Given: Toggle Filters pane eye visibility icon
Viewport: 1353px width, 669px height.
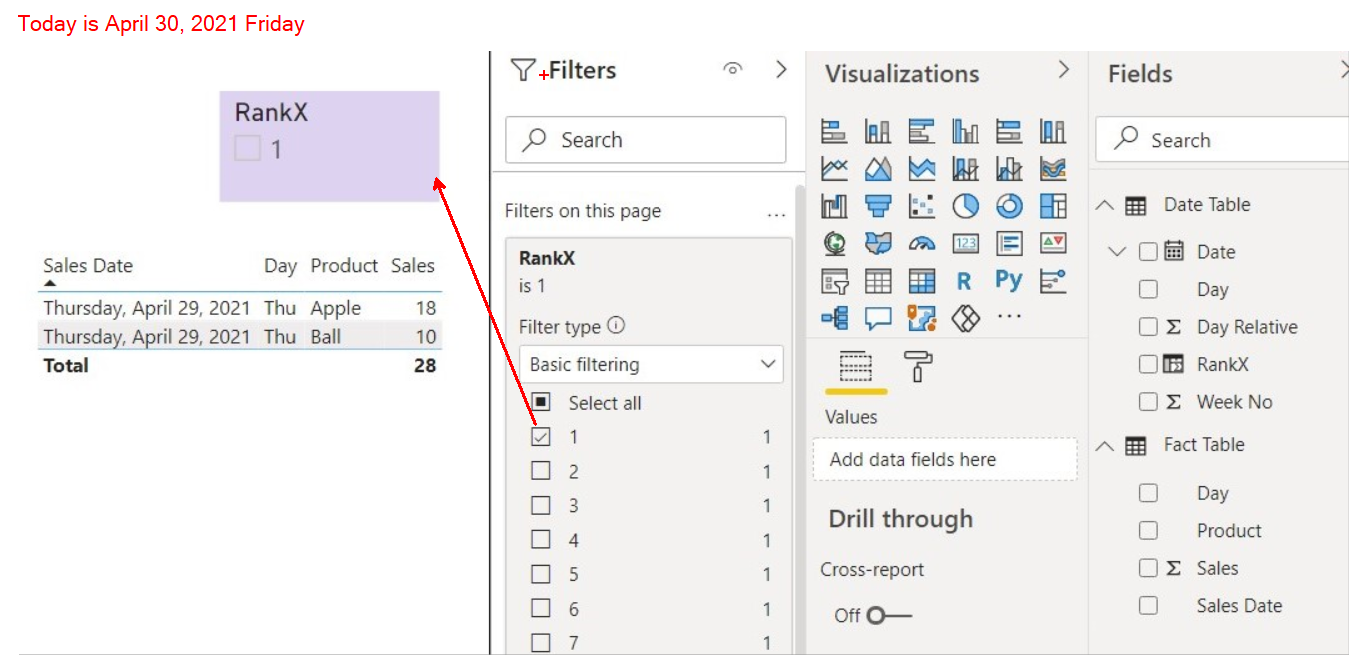Looking at the screenshot, I should tap(733, 69).
